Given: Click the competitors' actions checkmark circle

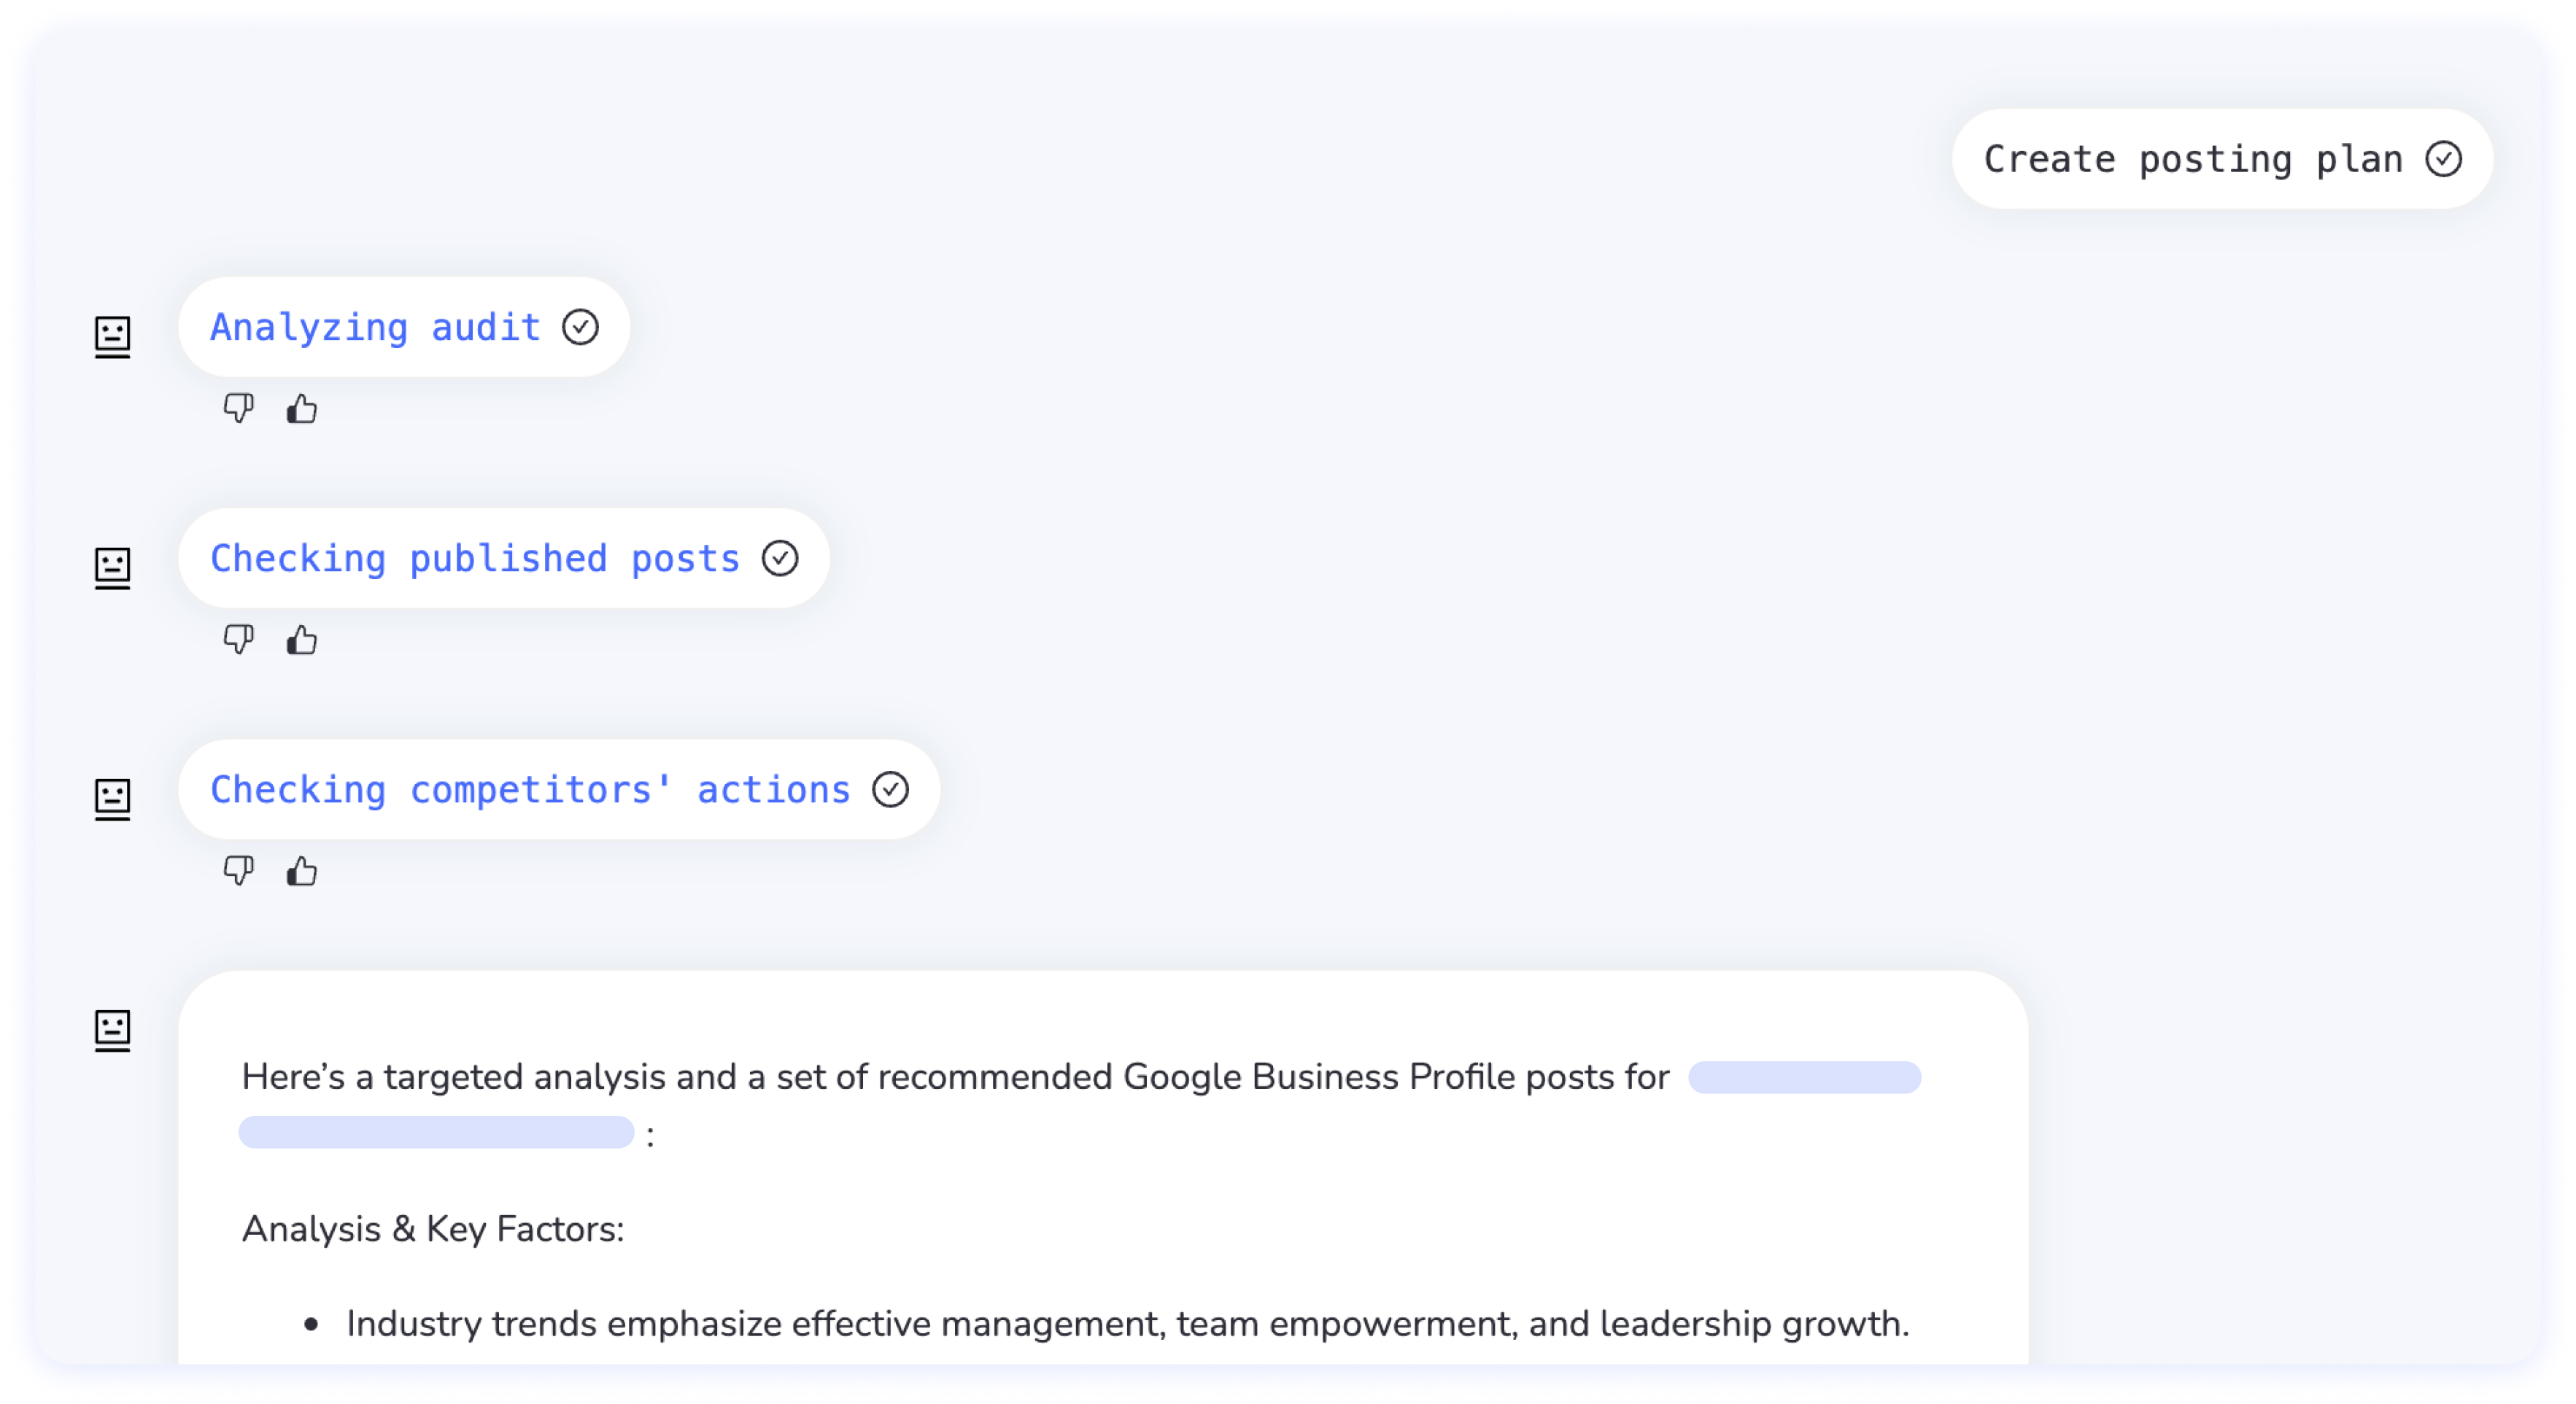Looking at the screenshot, I should pyautogui.click(x=890, y=790).
